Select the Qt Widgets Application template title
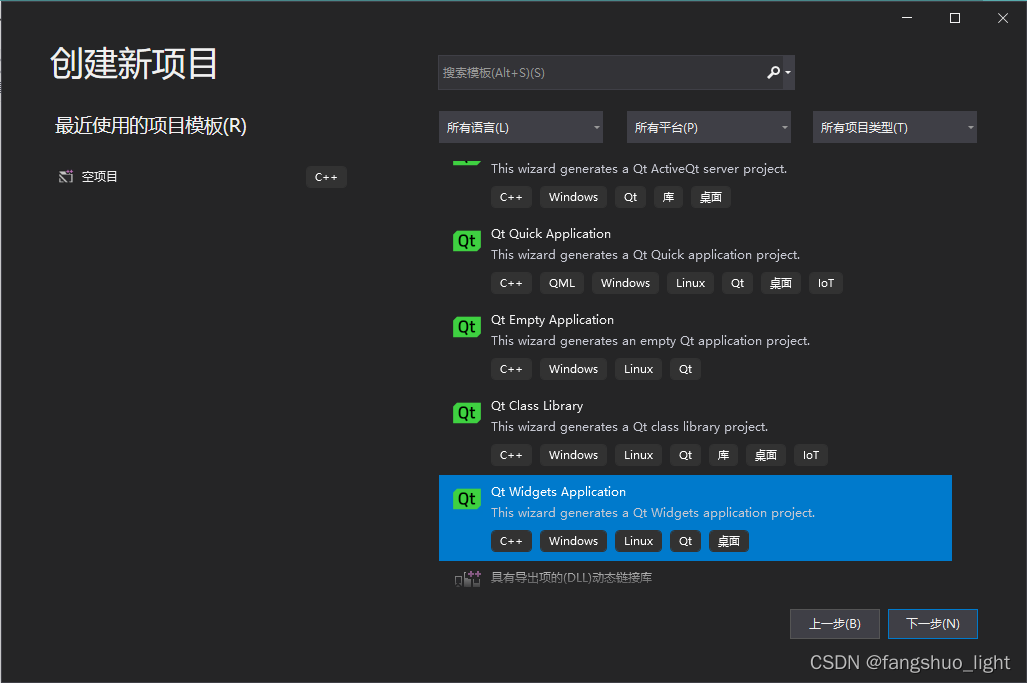Screen dimensions: 1027x683 tap(558, 492)
